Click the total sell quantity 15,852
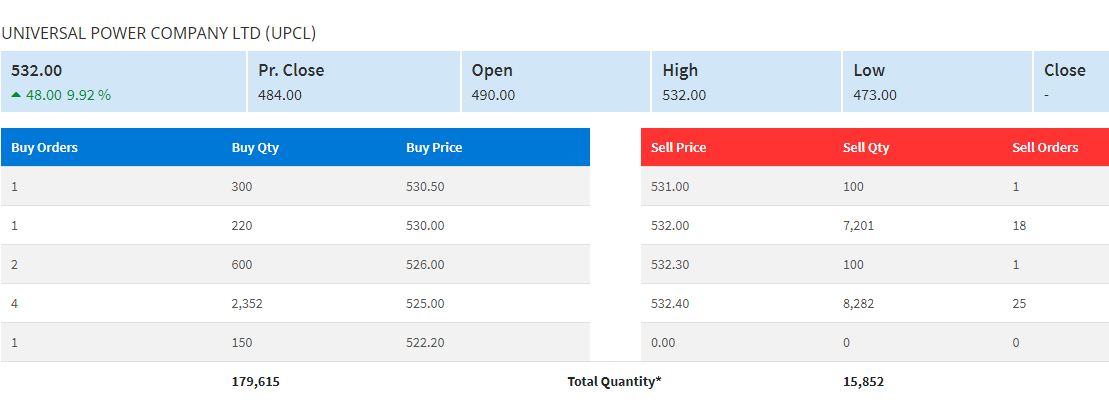 pyautogui.click(x=864, y=382)
